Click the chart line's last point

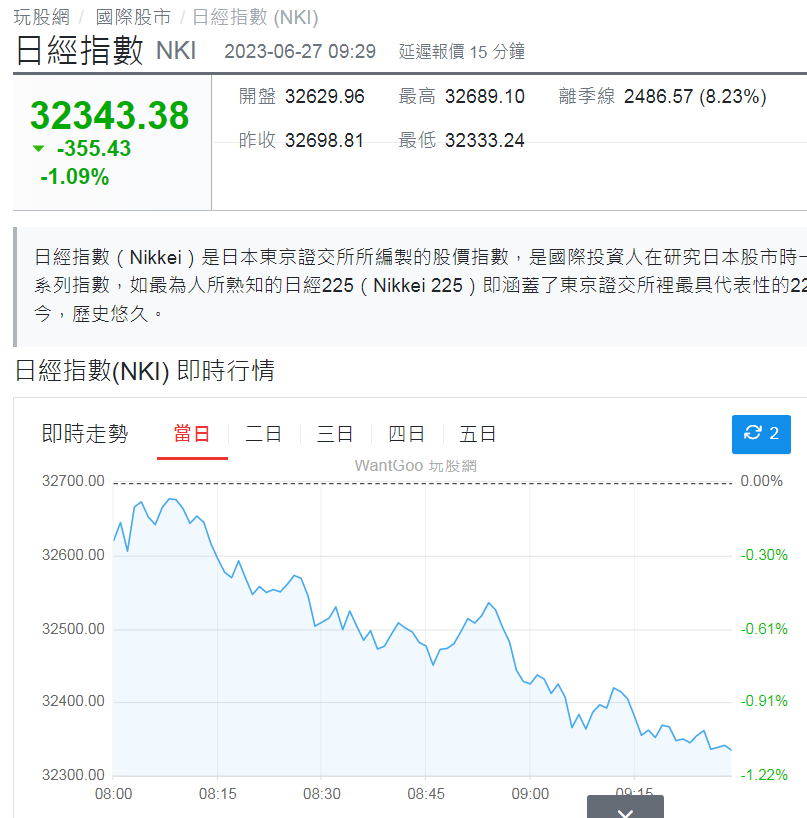[x=732, y=749]
